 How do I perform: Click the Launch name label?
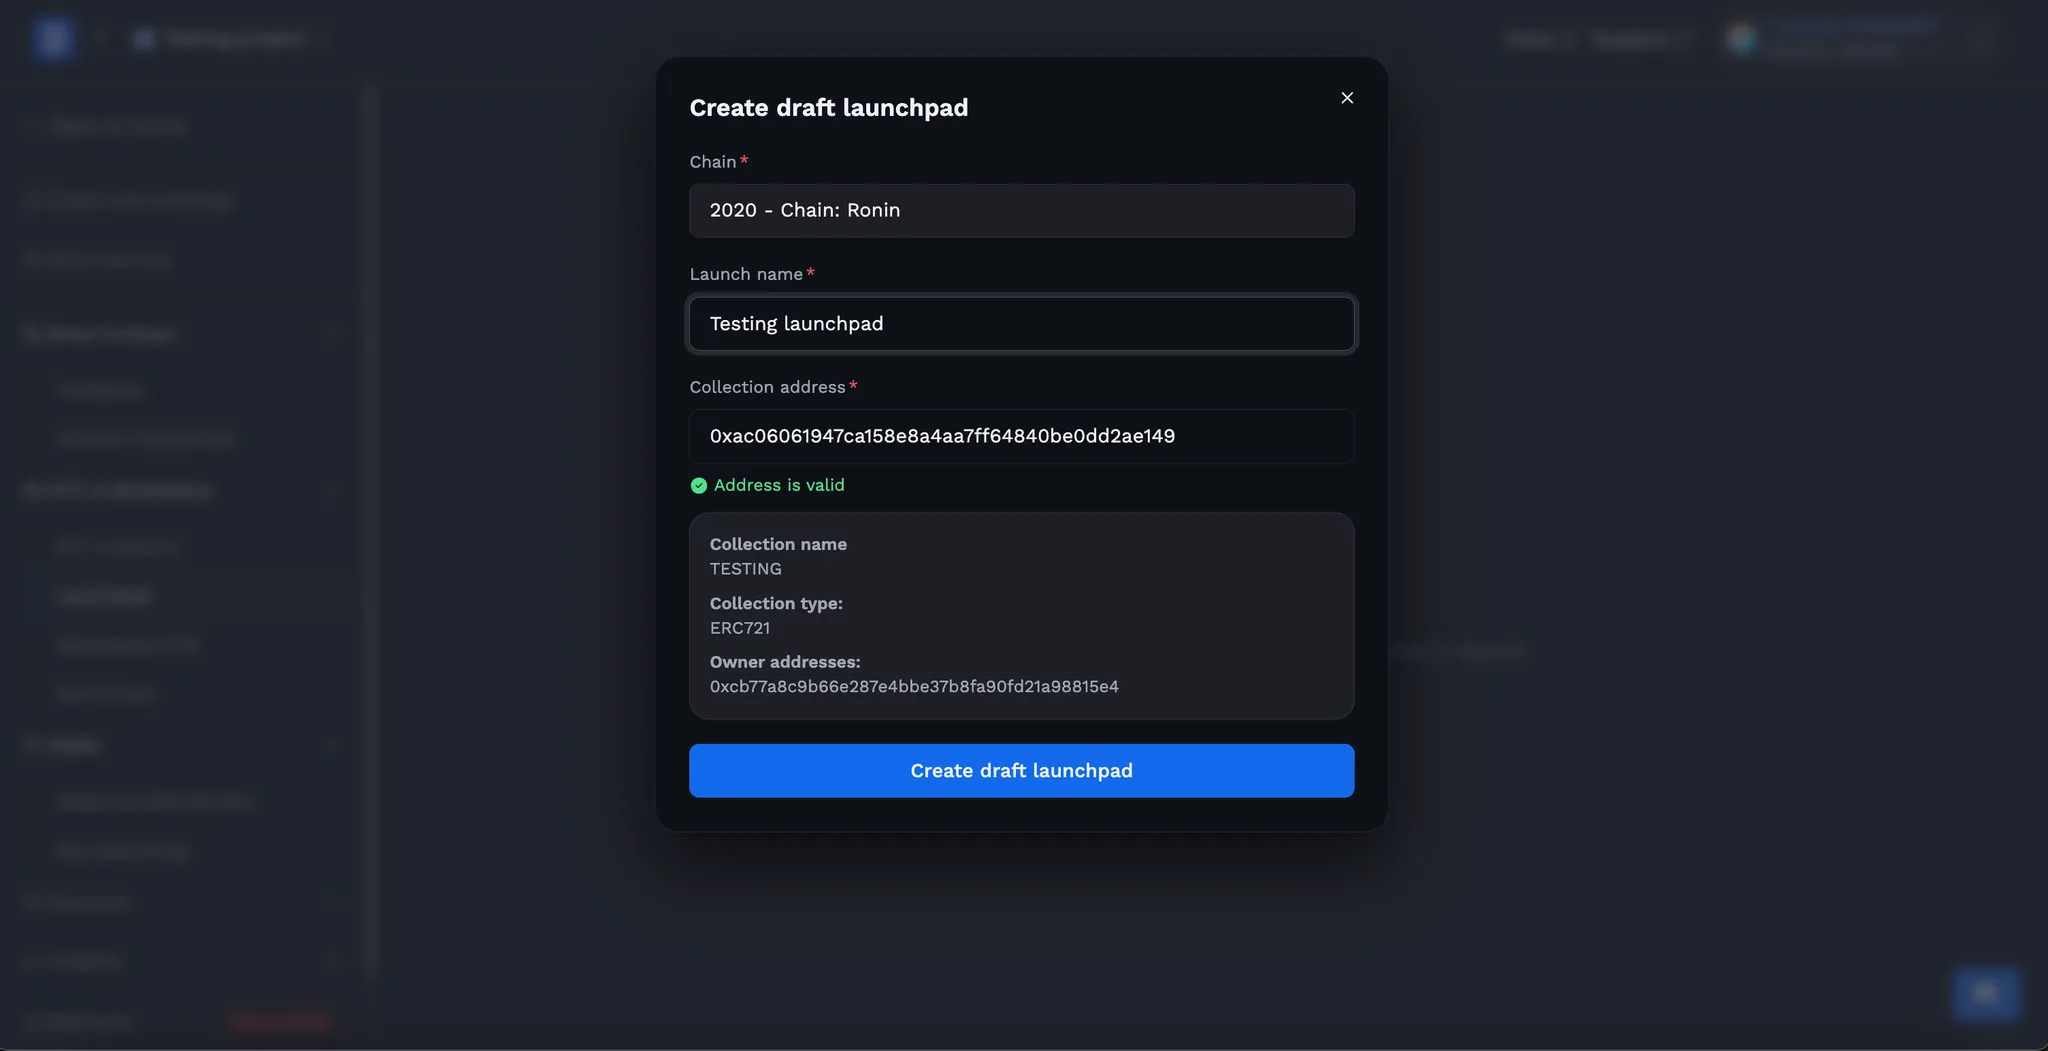(746, 274)
